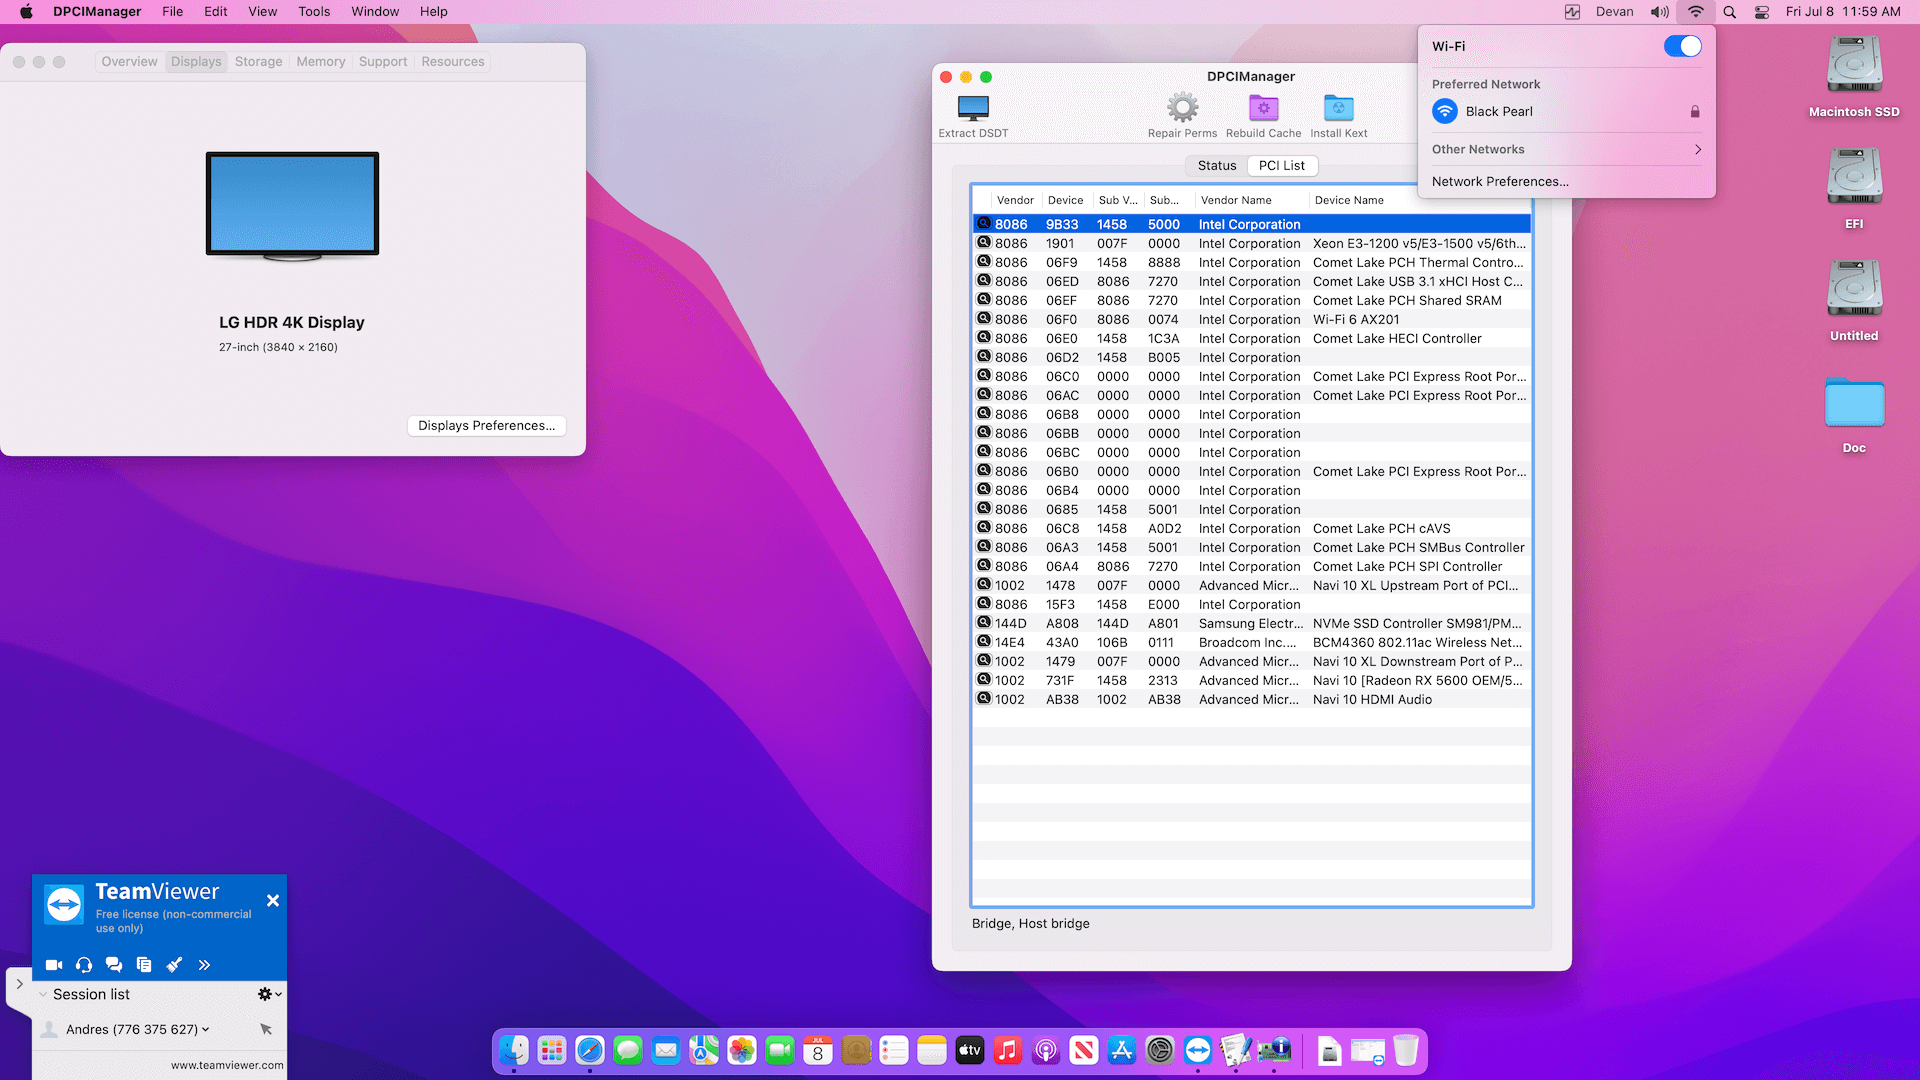Image resolution: width=1920 pixels, height=1080 pixels.
Task: Open Network Preferences link
Action: click(1499, 182)
